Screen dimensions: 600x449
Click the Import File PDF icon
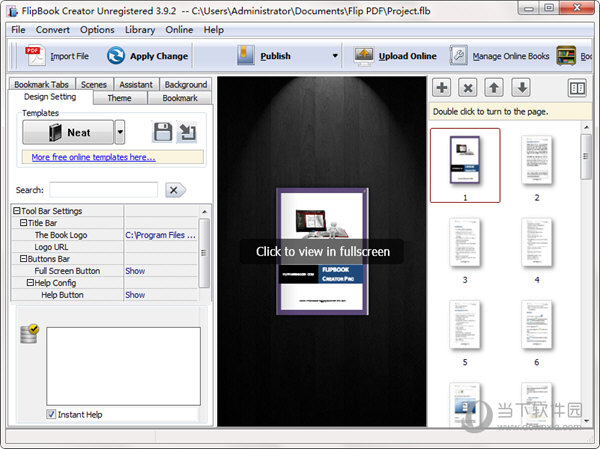pos(35,56)
